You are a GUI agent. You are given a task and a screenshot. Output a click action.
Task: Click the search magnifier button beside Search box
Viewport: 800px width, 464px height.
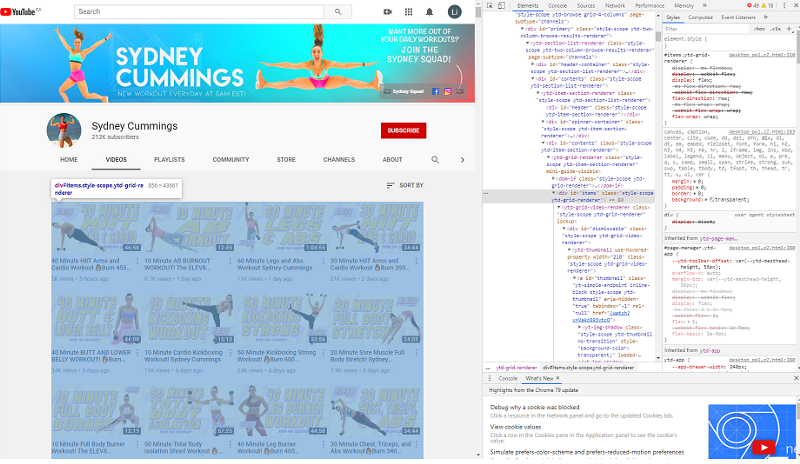tap(338, 12)
